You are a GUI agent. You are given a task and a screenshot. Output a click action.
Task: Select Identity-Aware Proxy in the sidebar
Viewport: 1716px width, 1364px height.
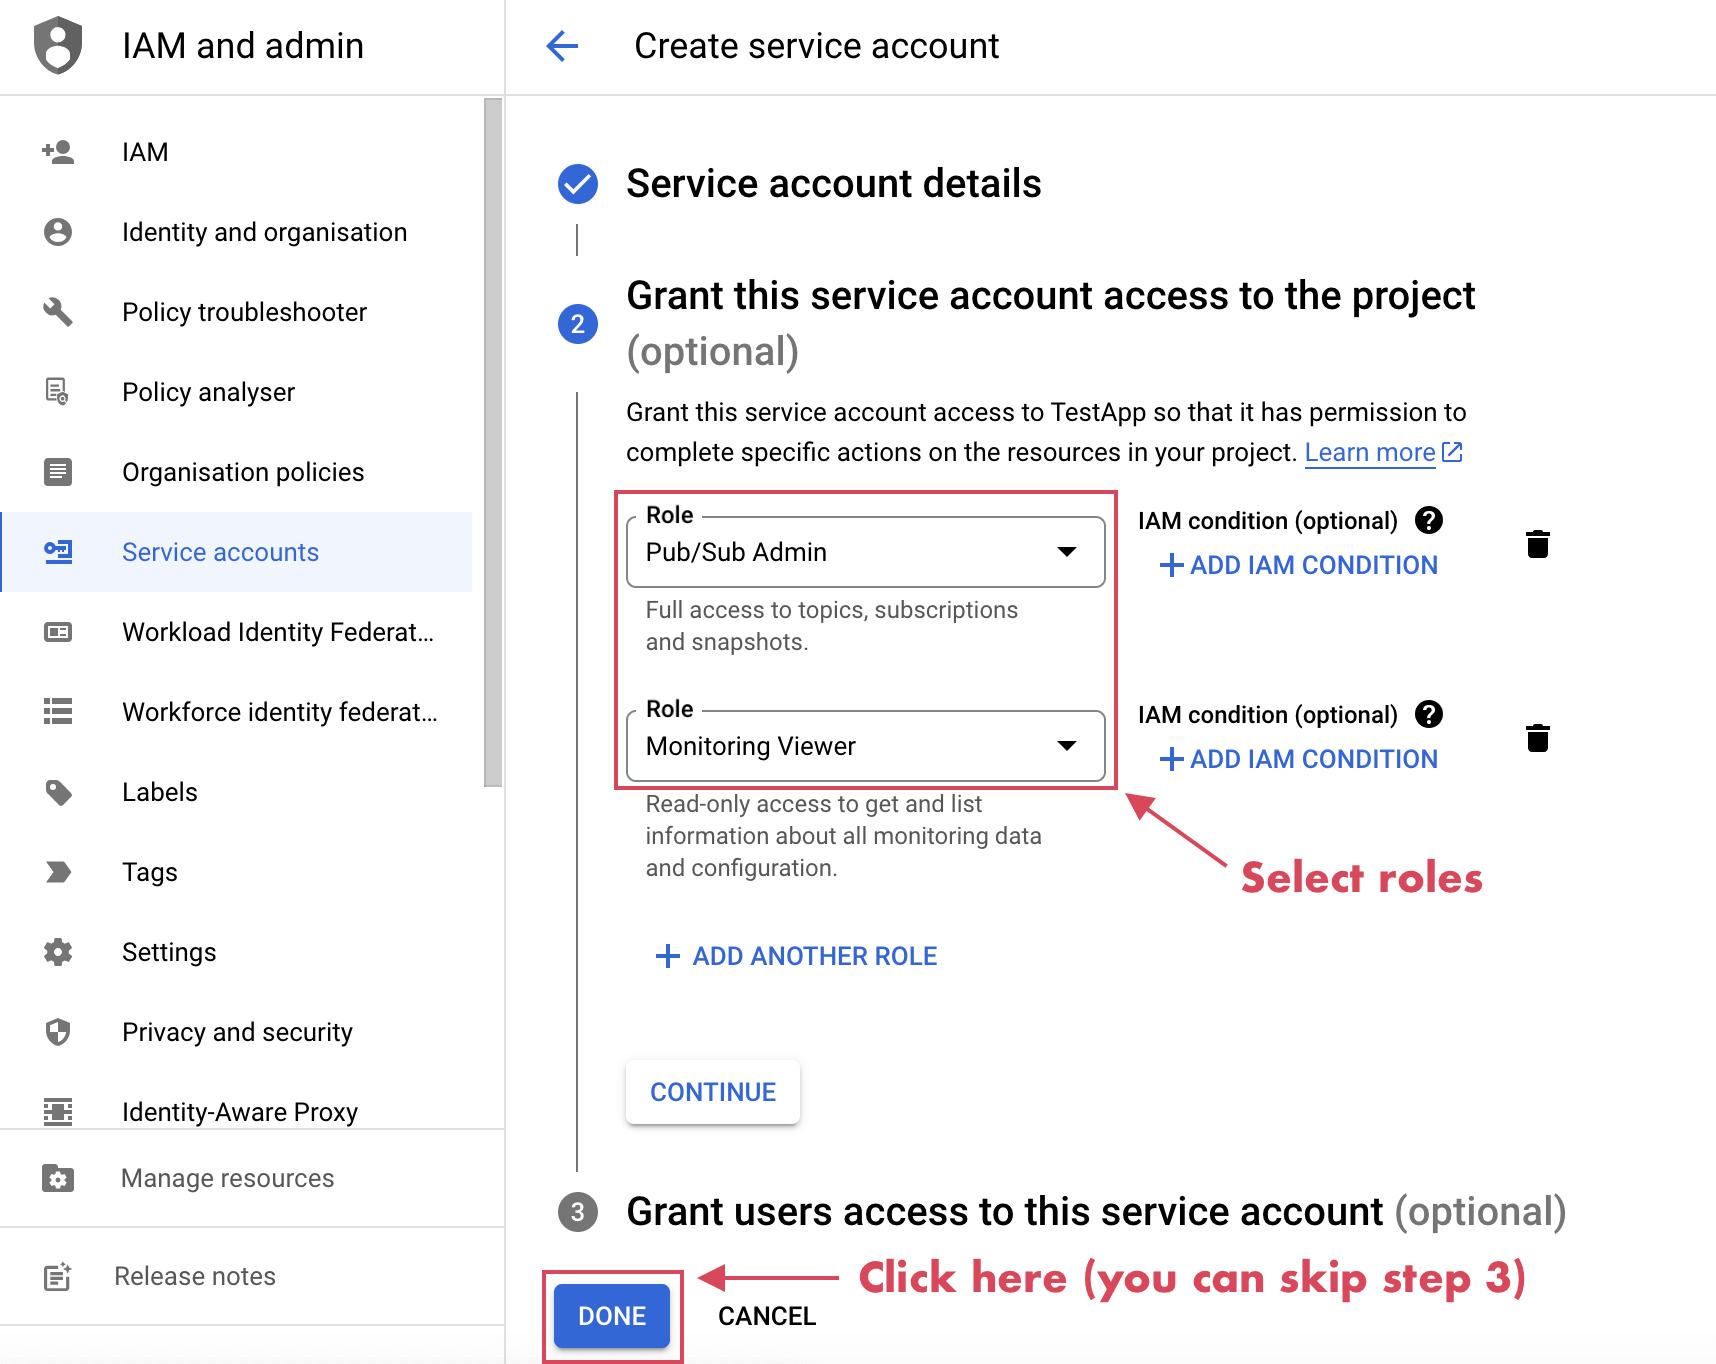click(240, 1111)
